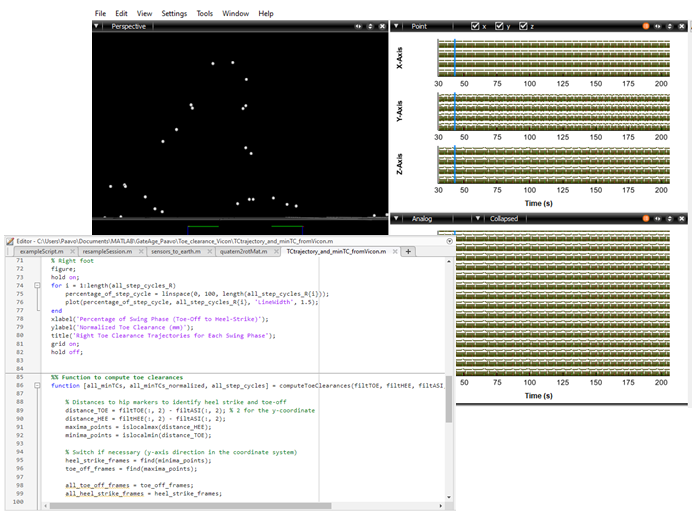Click the Collapsed display mode label
698x516 pixels.
(504, 219)
